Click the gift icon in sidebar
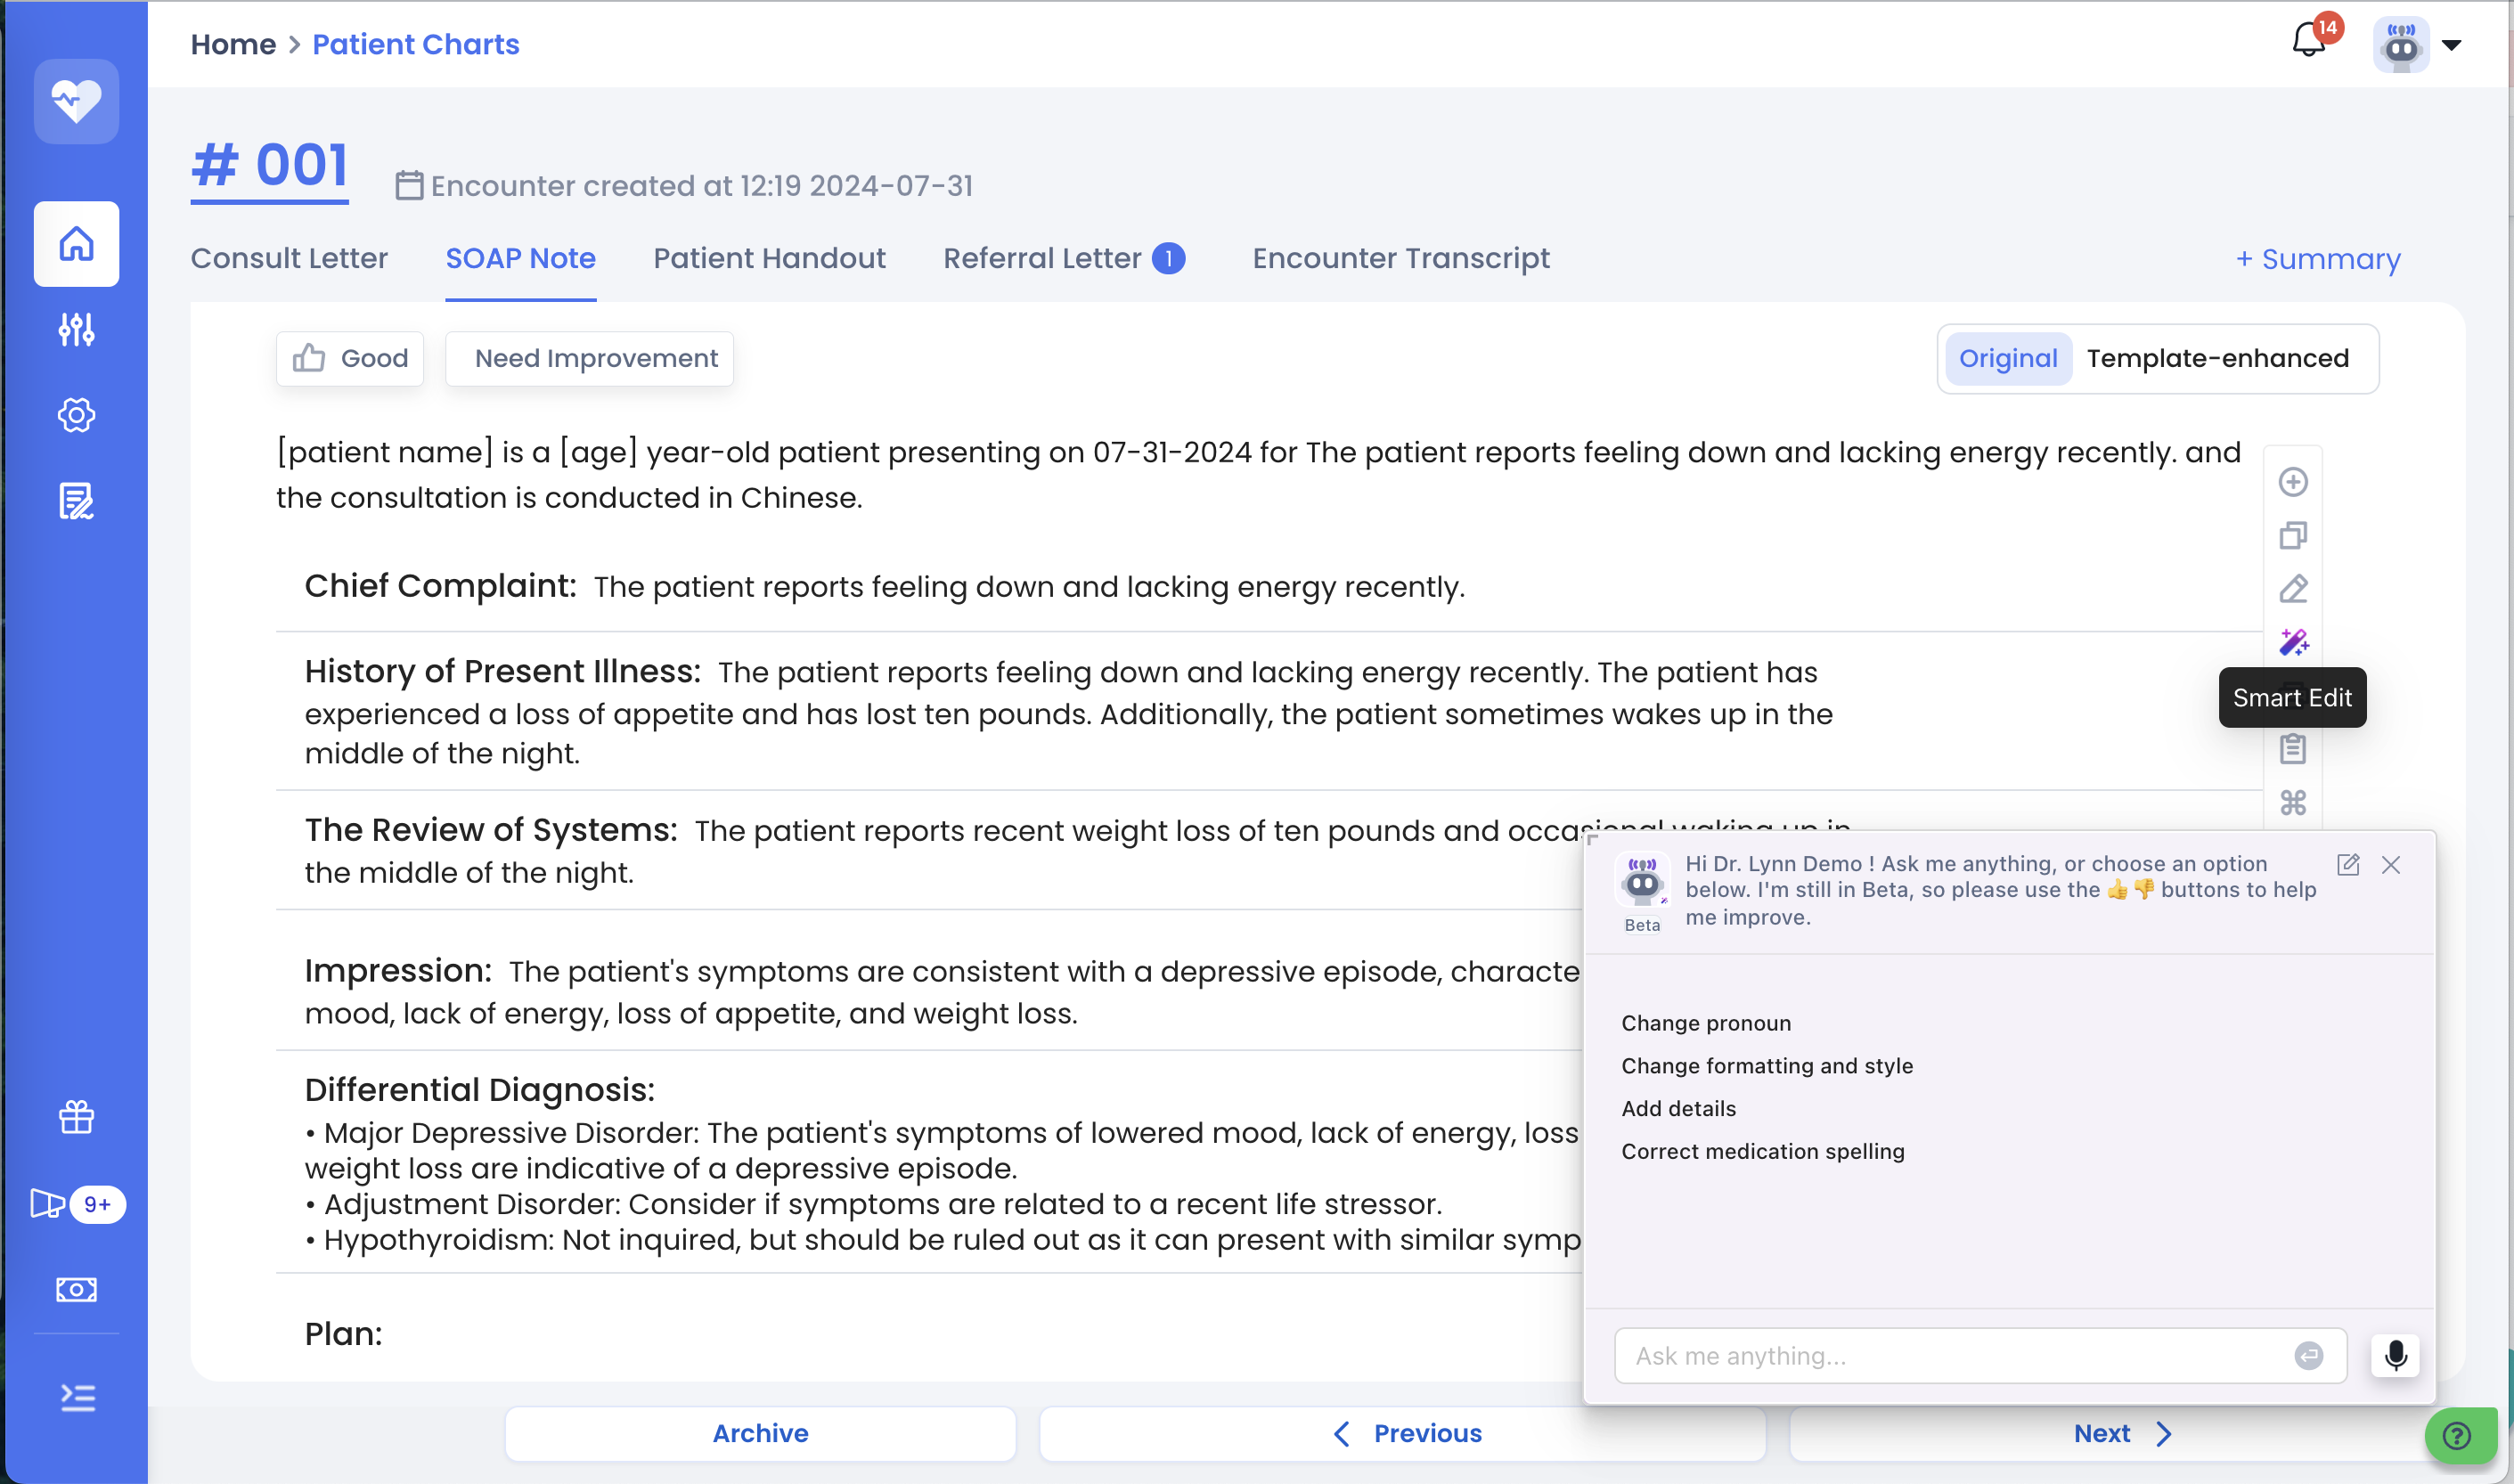 coord(76,1117)
